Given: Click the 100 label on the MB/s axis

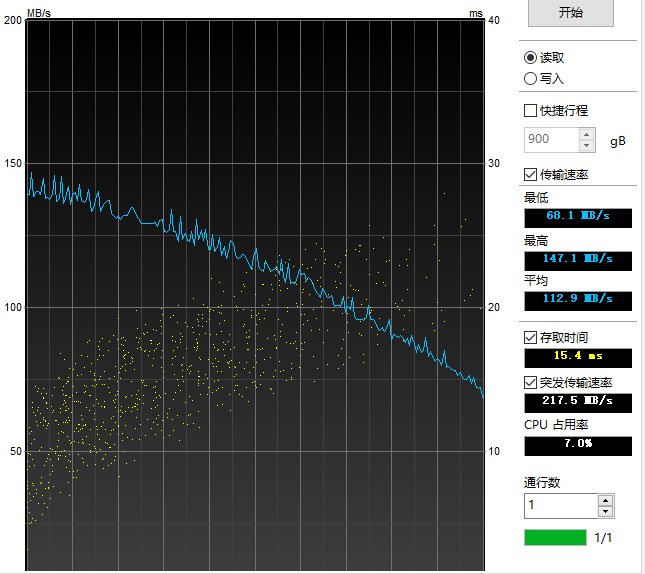Looking at the screenshot, I should [12, 307].
